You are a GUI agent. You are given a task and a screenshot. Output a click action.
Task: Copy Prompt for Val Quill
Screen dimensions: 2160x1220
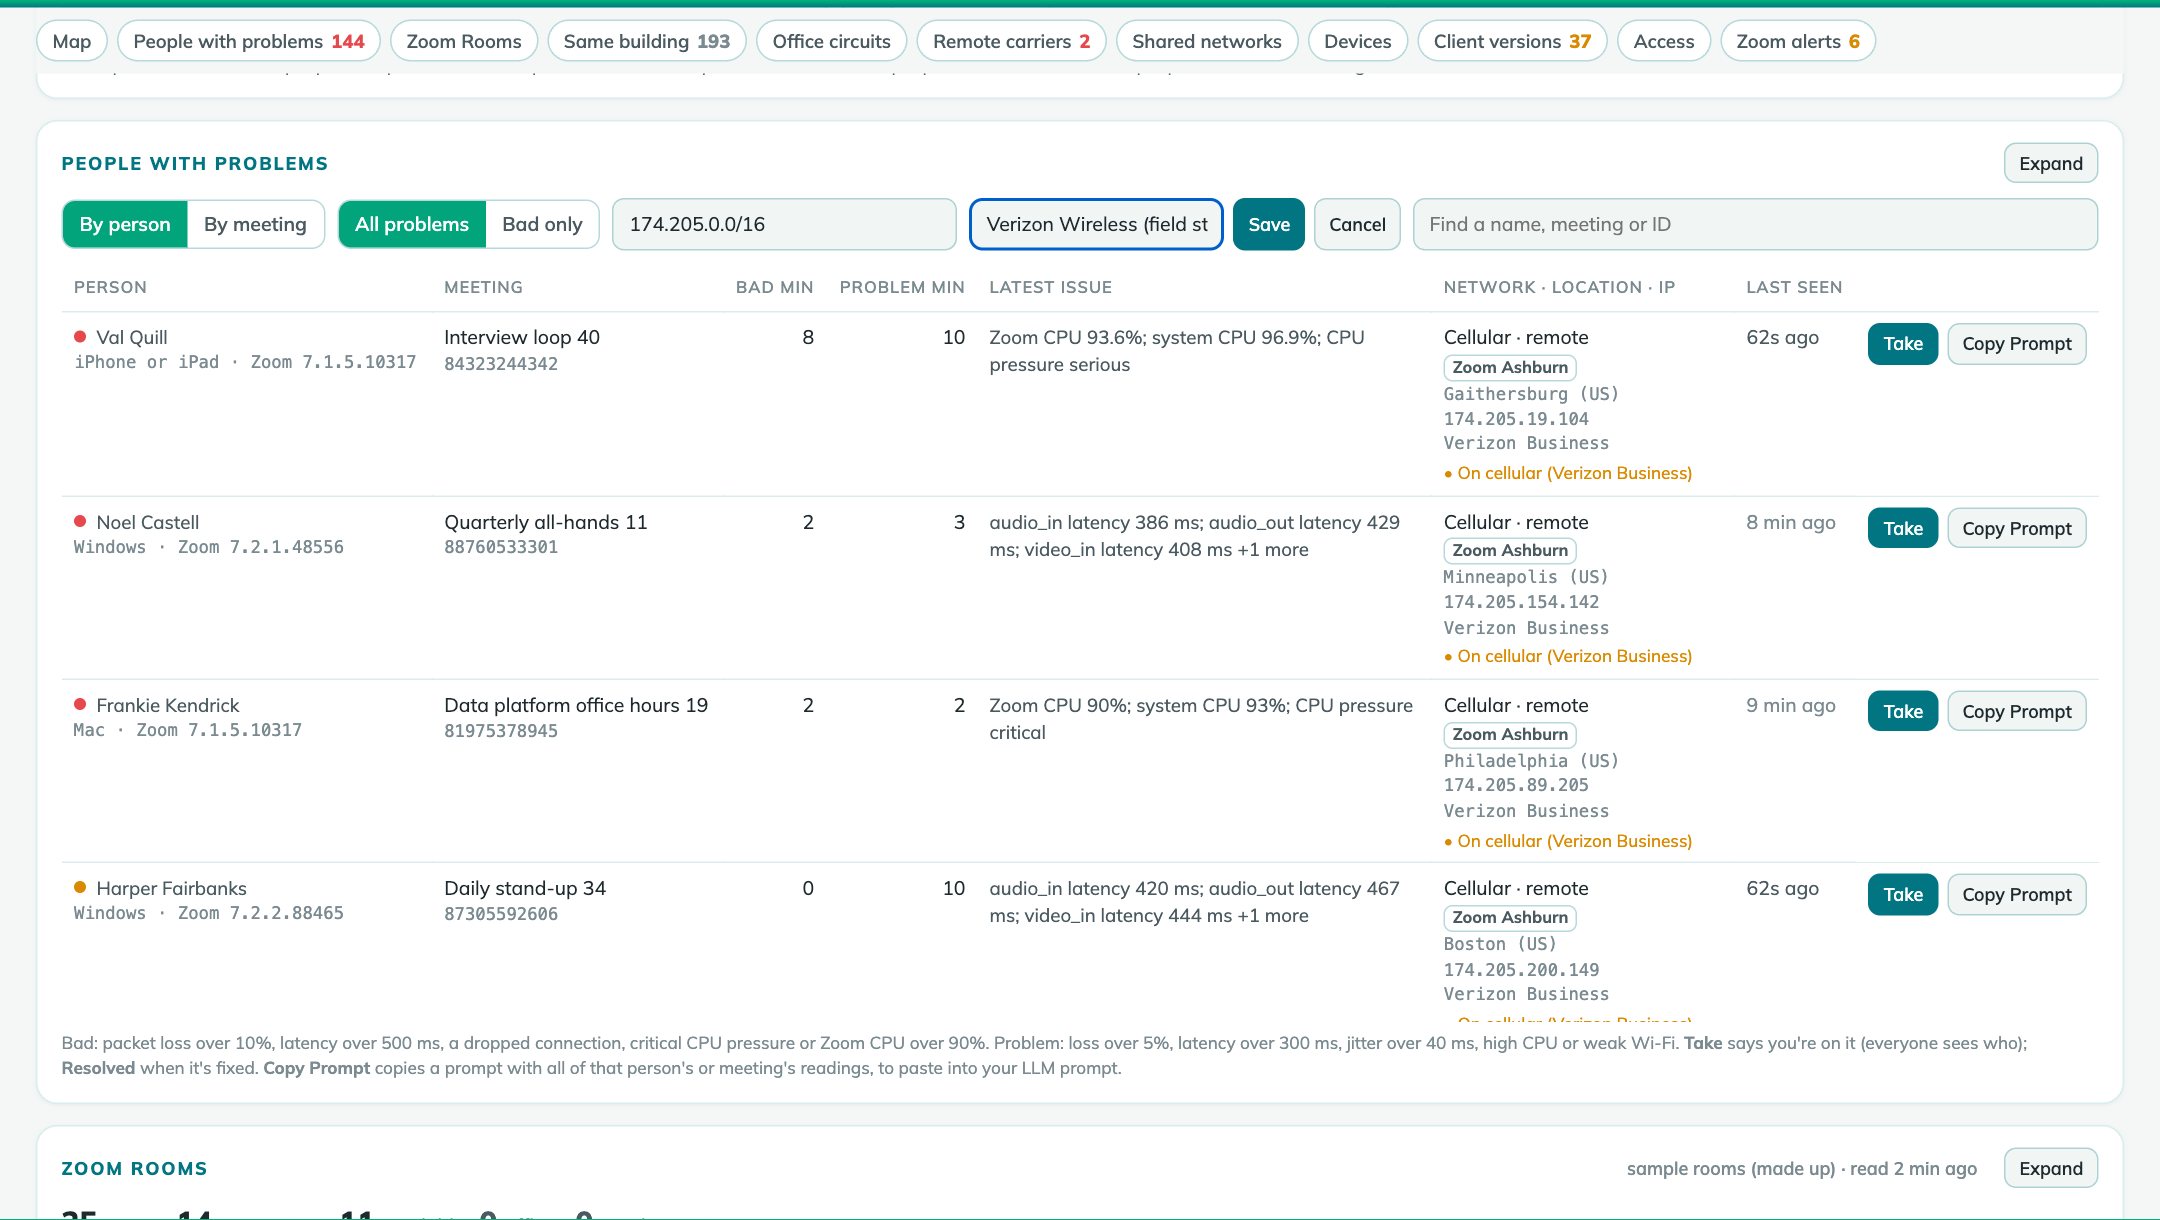[x=2016, y=344]
